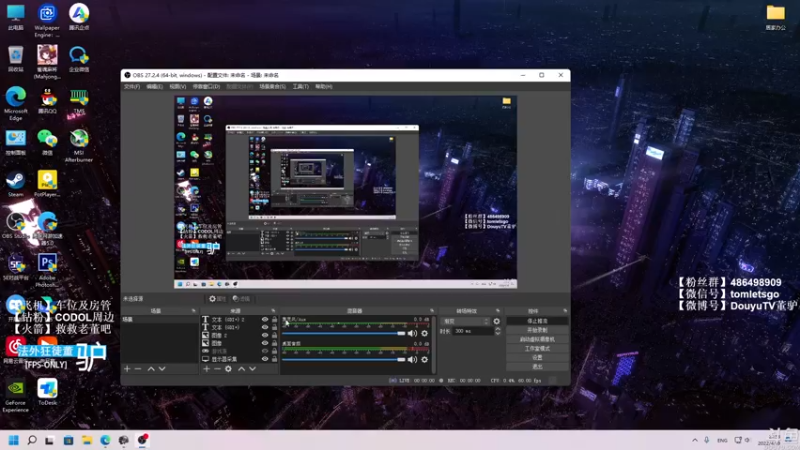Open the 文件(F) menu
800x450 pixels.
(x=132, y=87)
